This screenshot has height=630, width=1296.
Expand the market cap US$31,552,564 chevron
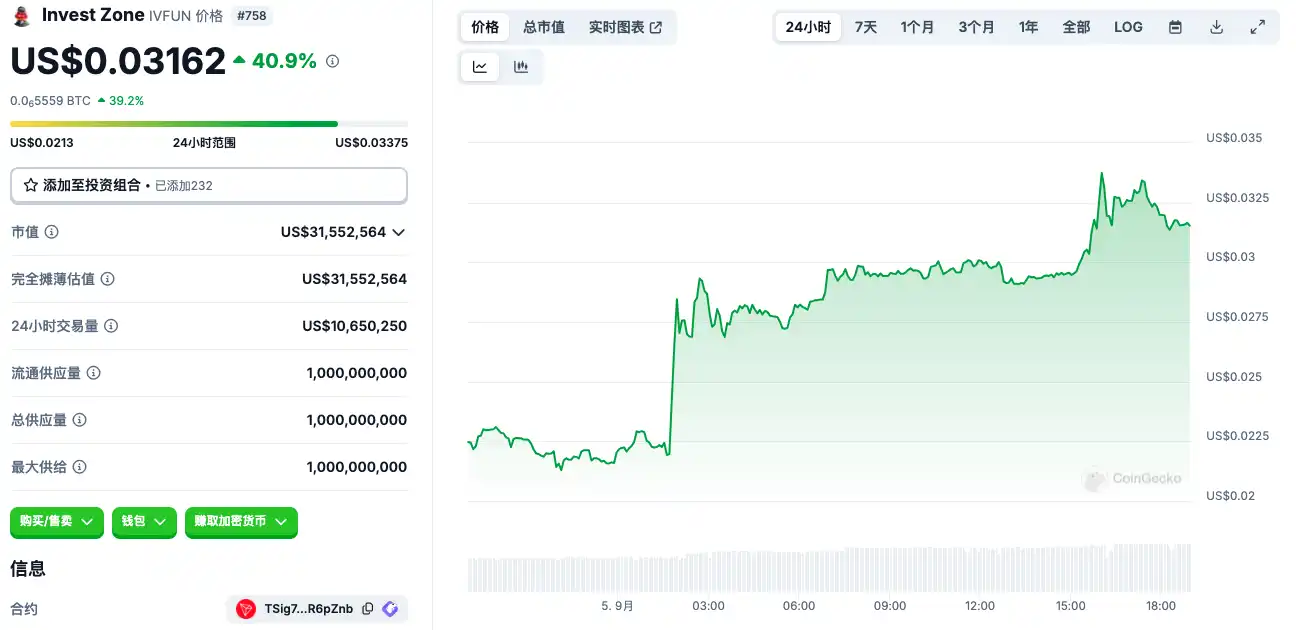(x=399, y=232)
